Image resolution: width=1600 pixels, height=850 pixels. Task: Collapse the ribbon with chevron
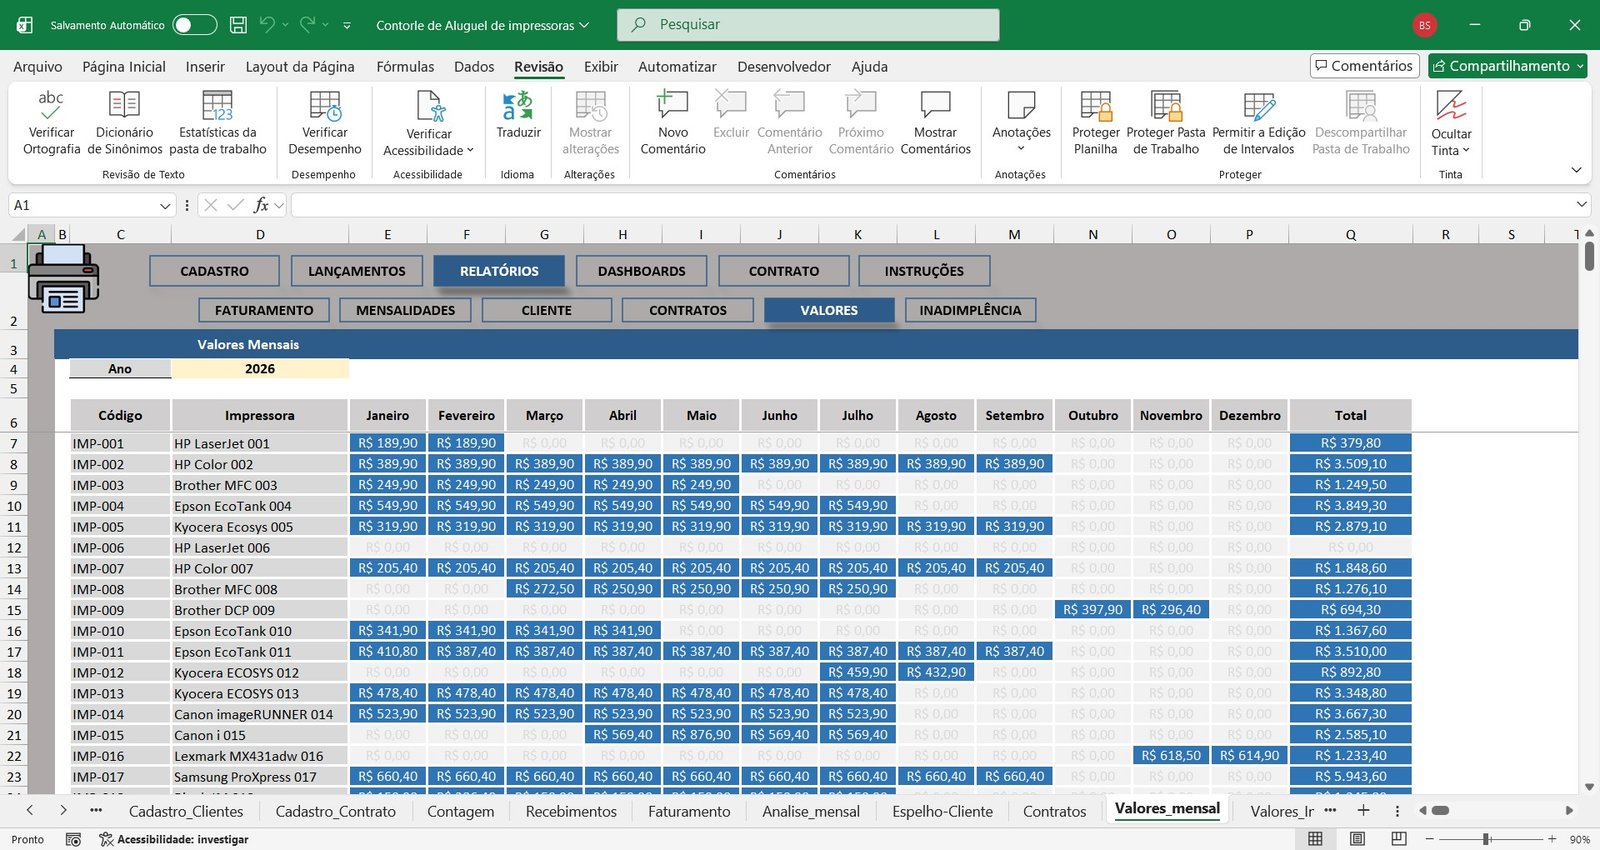click(x=1576, y=170)
